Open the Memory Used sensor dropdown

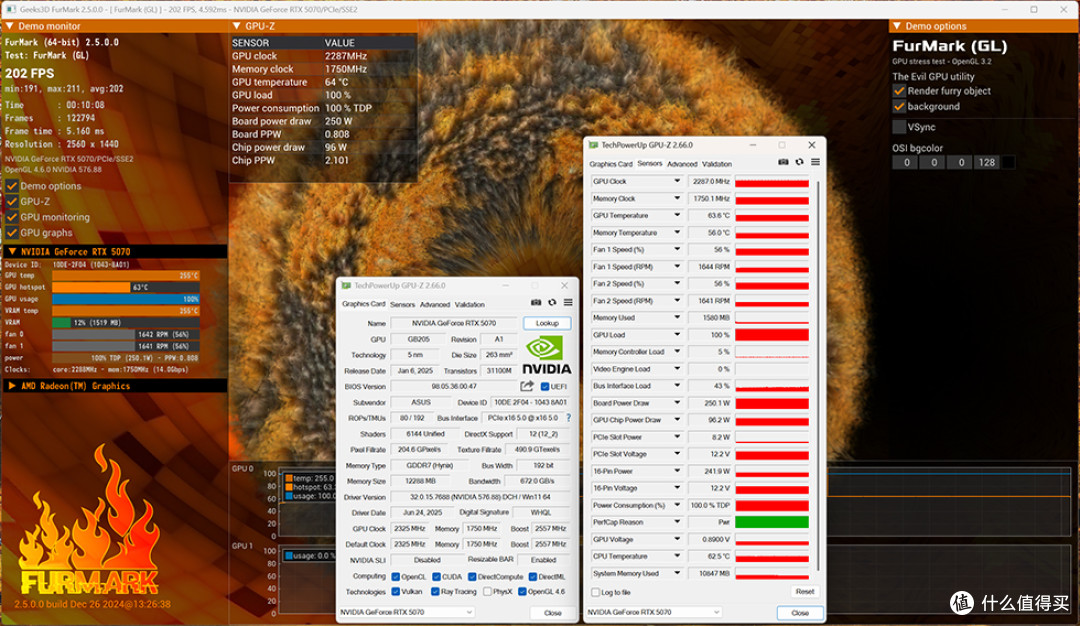677,317
